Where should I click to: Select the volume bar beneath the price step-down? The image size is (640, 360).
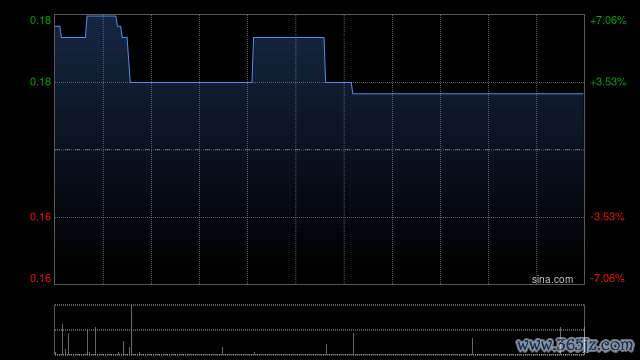pyautogui.click(x=353, y=344)
